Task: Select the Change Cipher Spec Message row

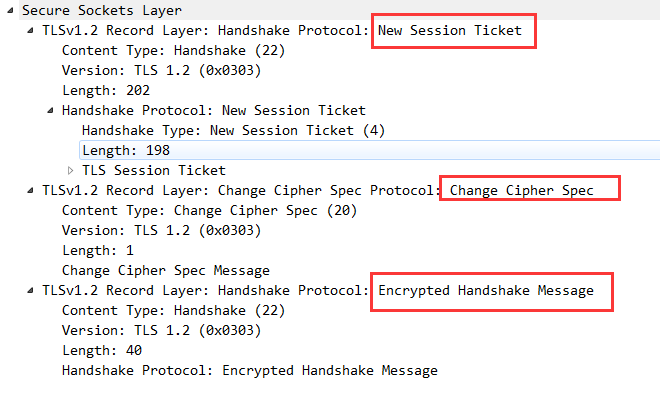Action: point(165,271)
